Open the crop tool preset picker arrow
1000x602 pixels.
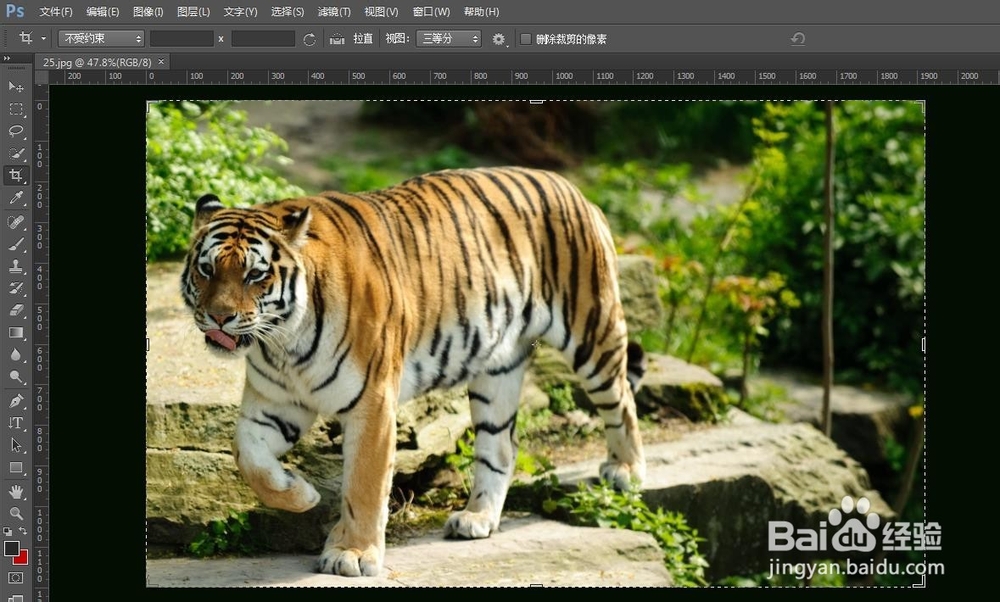pyautogui.click(x=43, y=39)
